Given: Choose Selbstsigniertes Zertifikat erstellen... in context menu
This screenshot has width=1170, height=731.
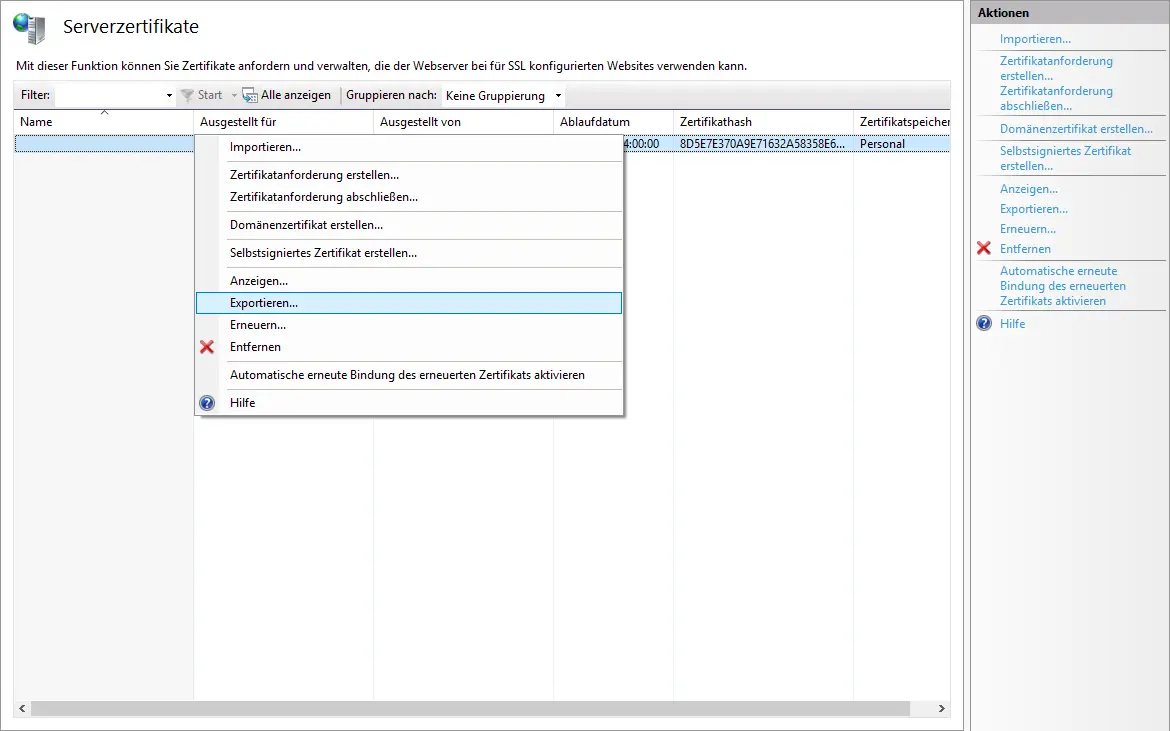Looking at the screenshot, I should (x=409, y=253).
